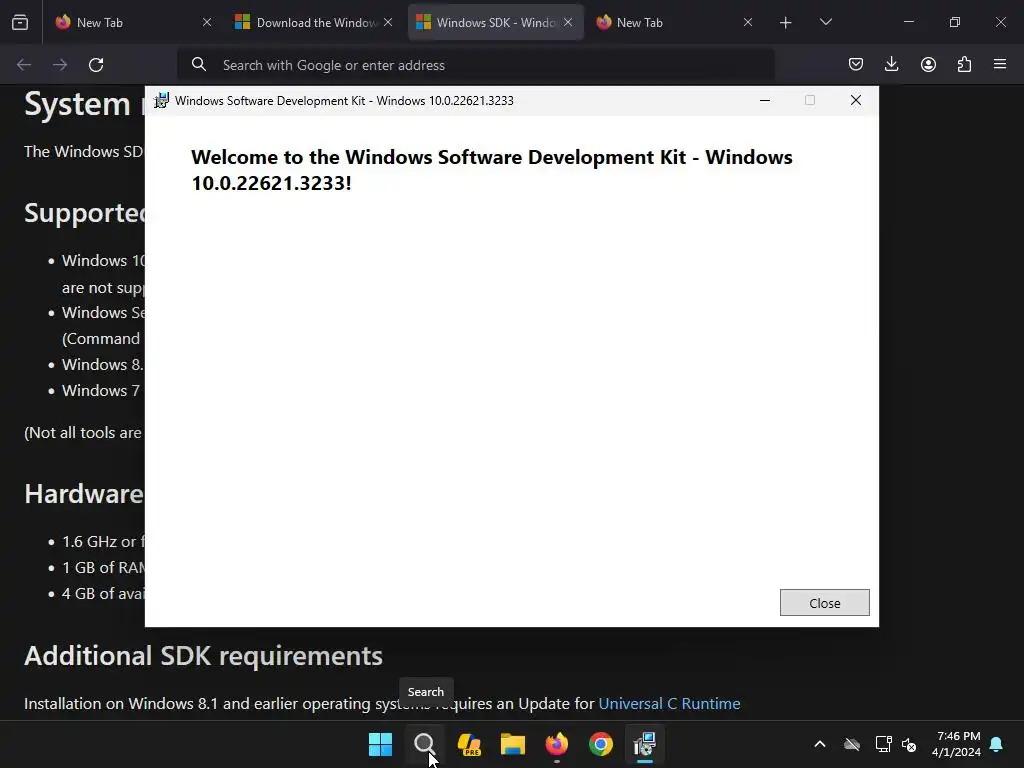Close the Download the Windows tab

(388, 22)
